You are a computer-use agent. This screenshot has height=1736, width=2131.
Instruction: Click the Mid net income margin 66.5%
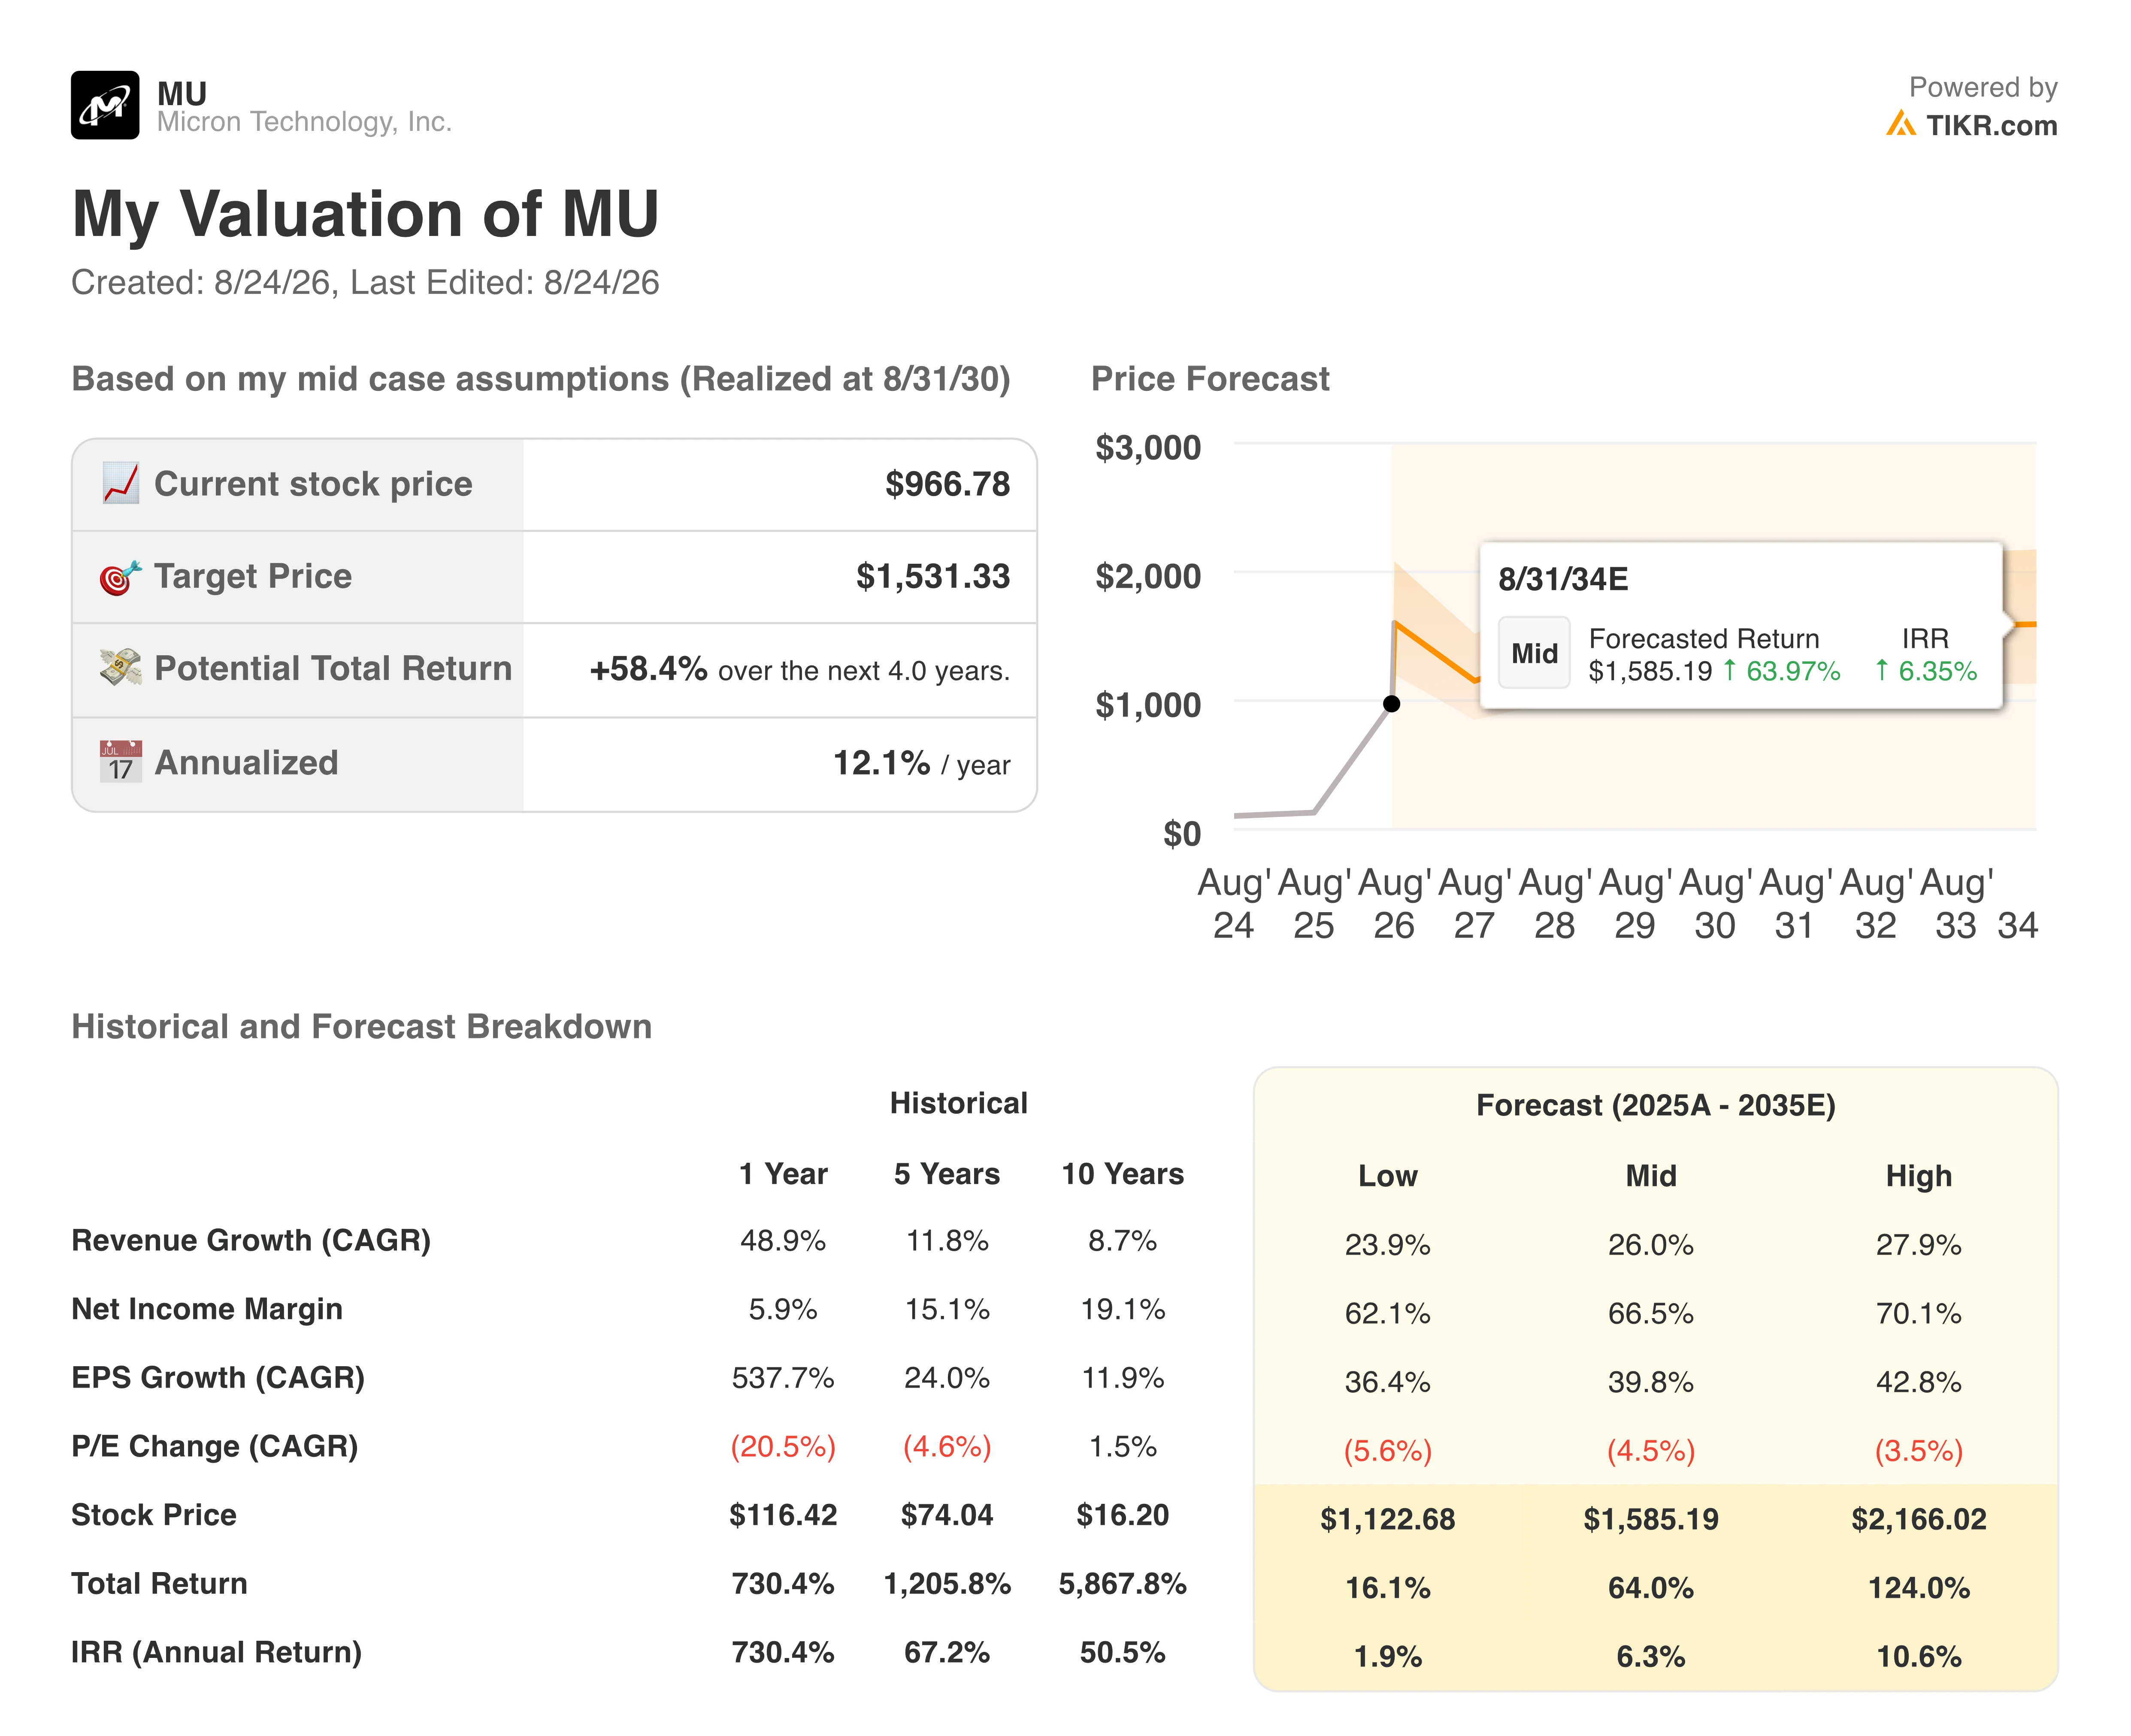click(1651, 1313)
